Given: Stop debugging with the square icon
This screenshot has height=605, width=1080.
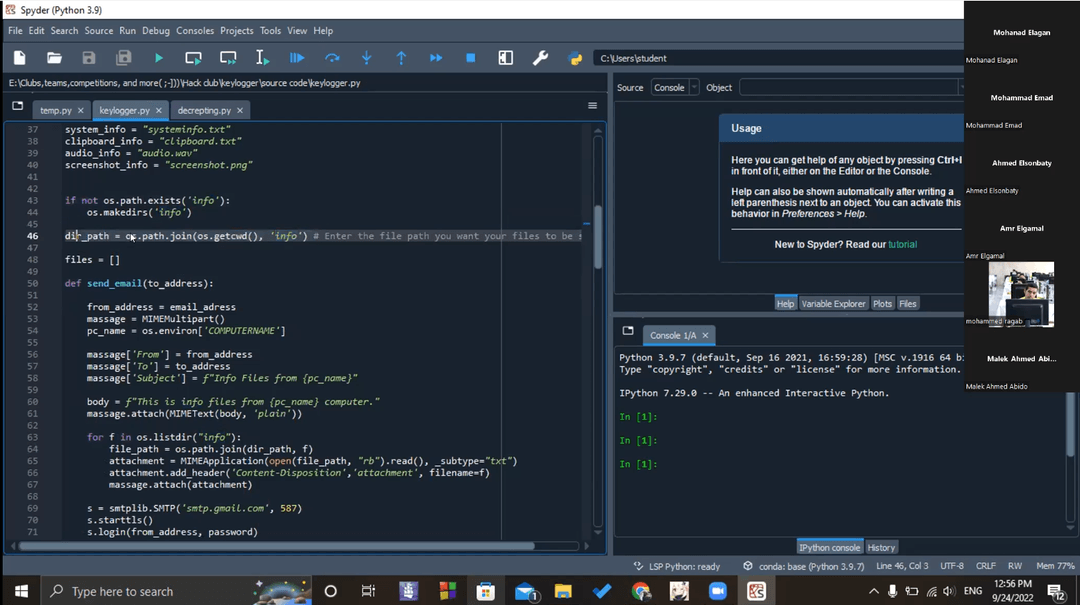Looking at the screenshot, I should tap(470, 58).
